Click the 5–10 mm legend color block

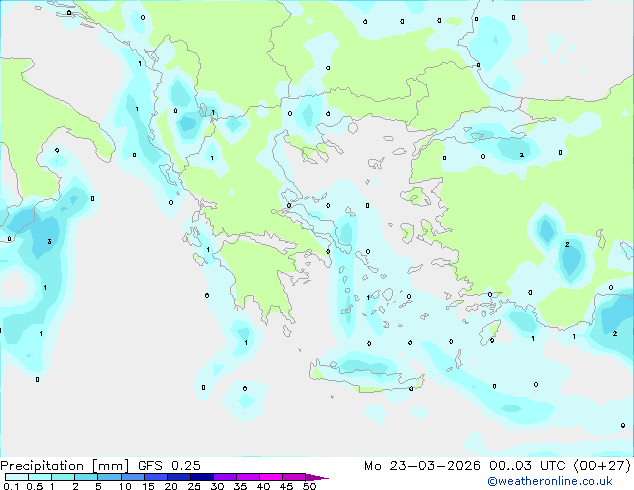pyautogui.click(x=109, y=477)
